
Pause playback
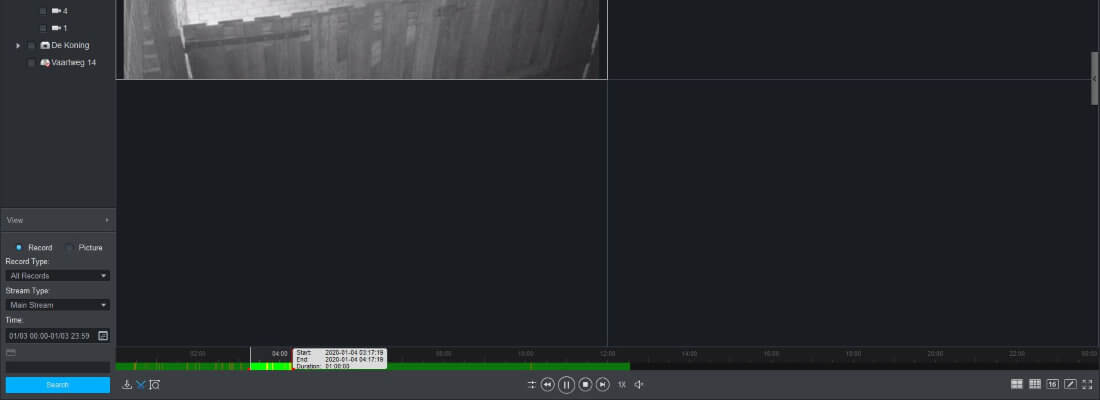click(566, 384)
